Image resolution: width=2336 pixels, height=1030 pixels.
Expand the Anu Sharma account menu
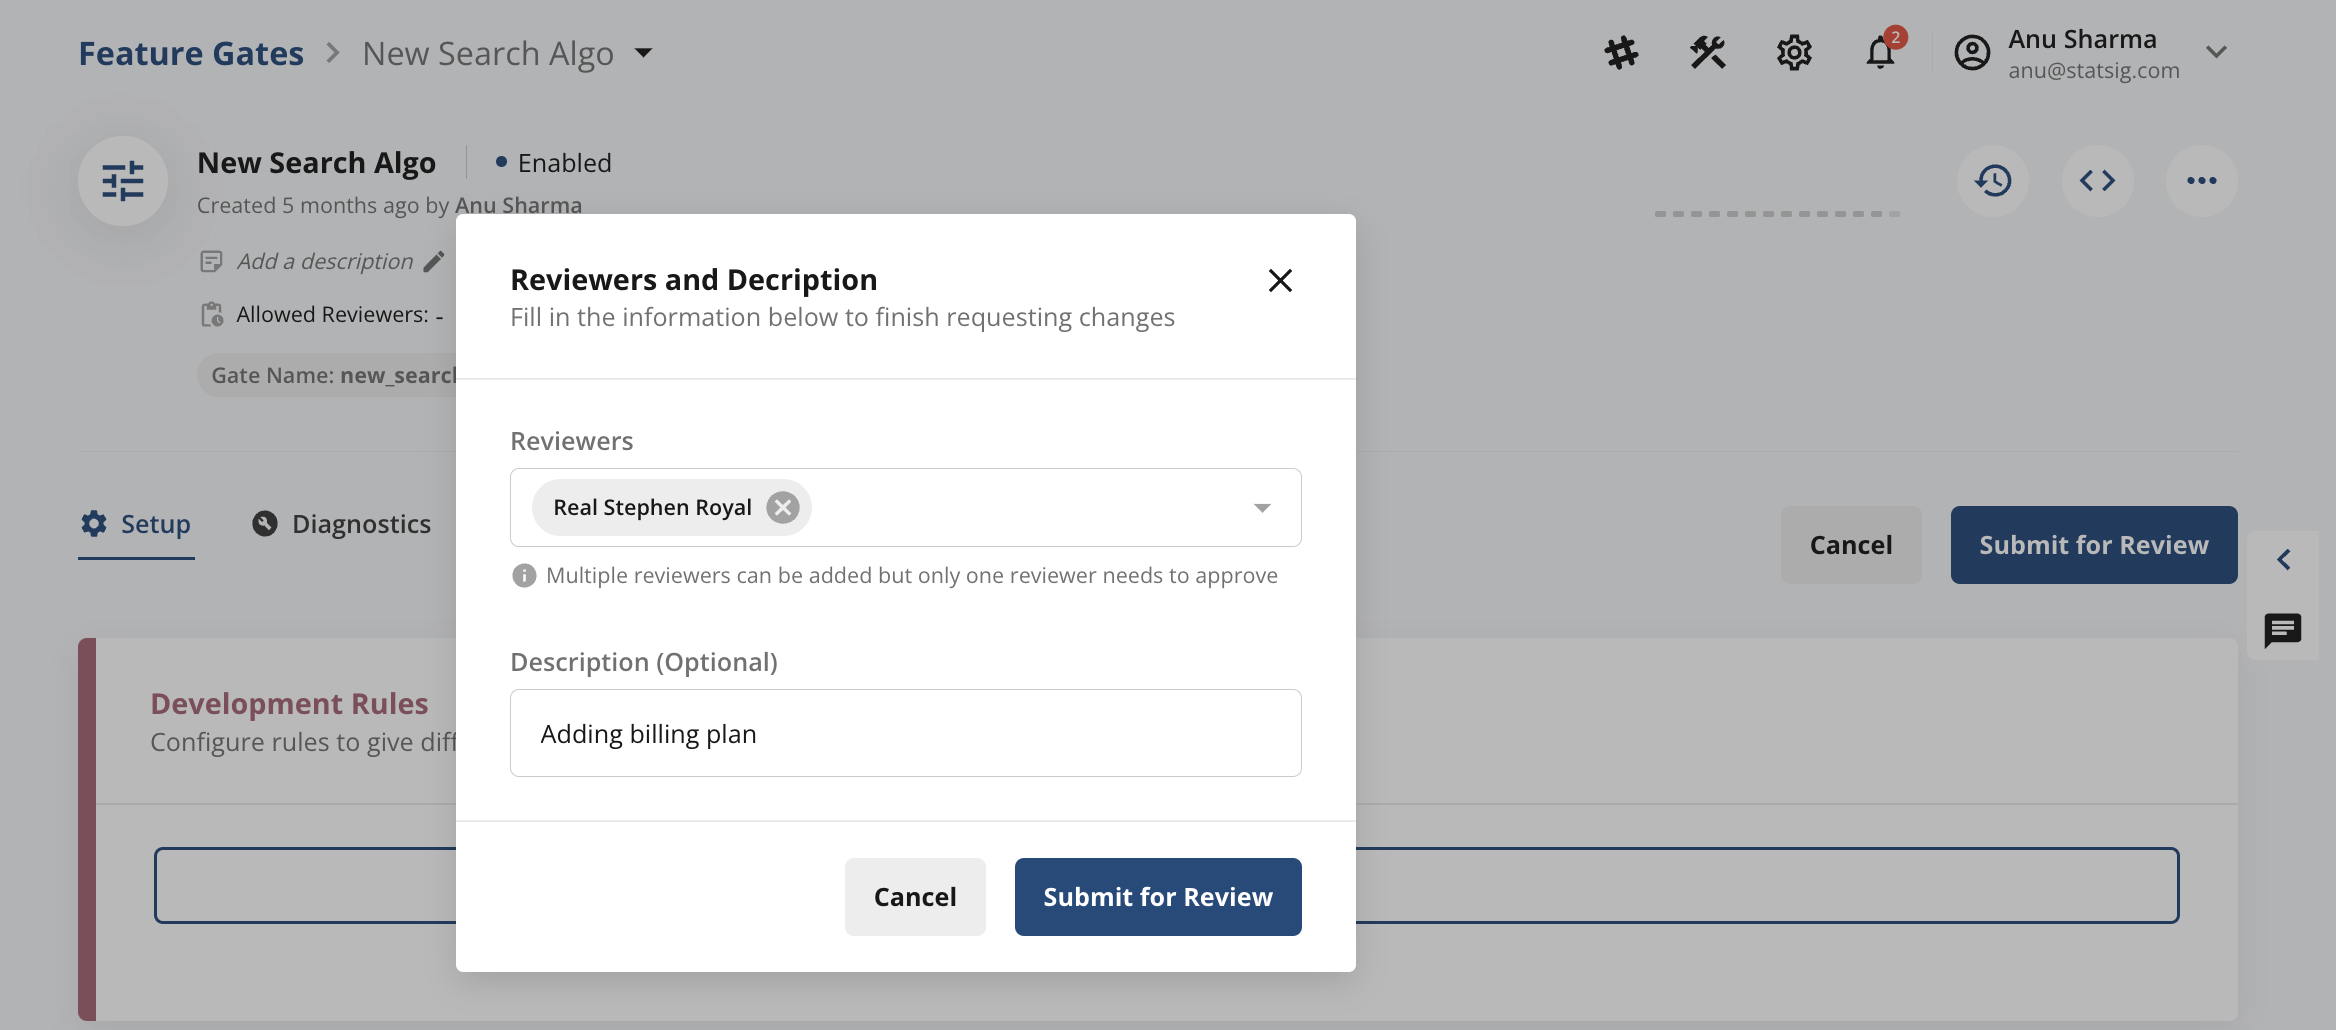click(x=2216, y=52)
